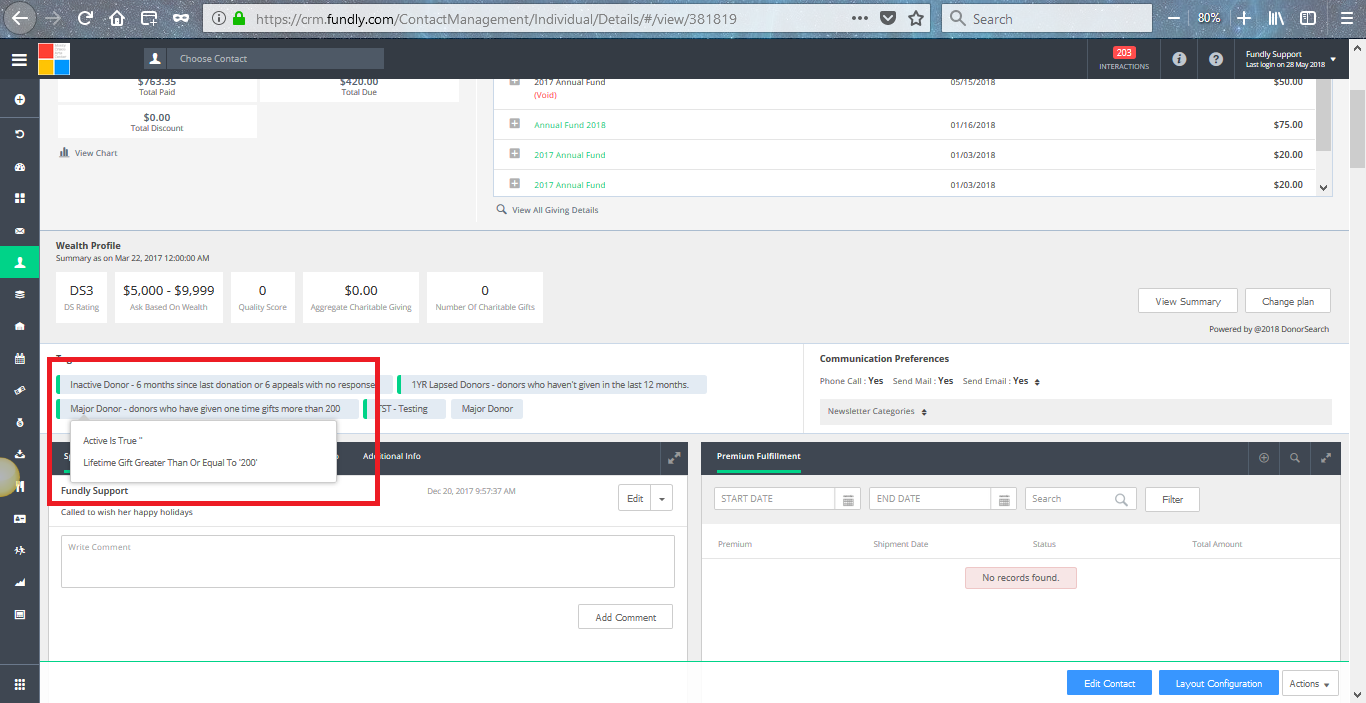Click the Major Donor more than 200 tag
This screenshot has height=703, width=1366.
pos(207,409)
